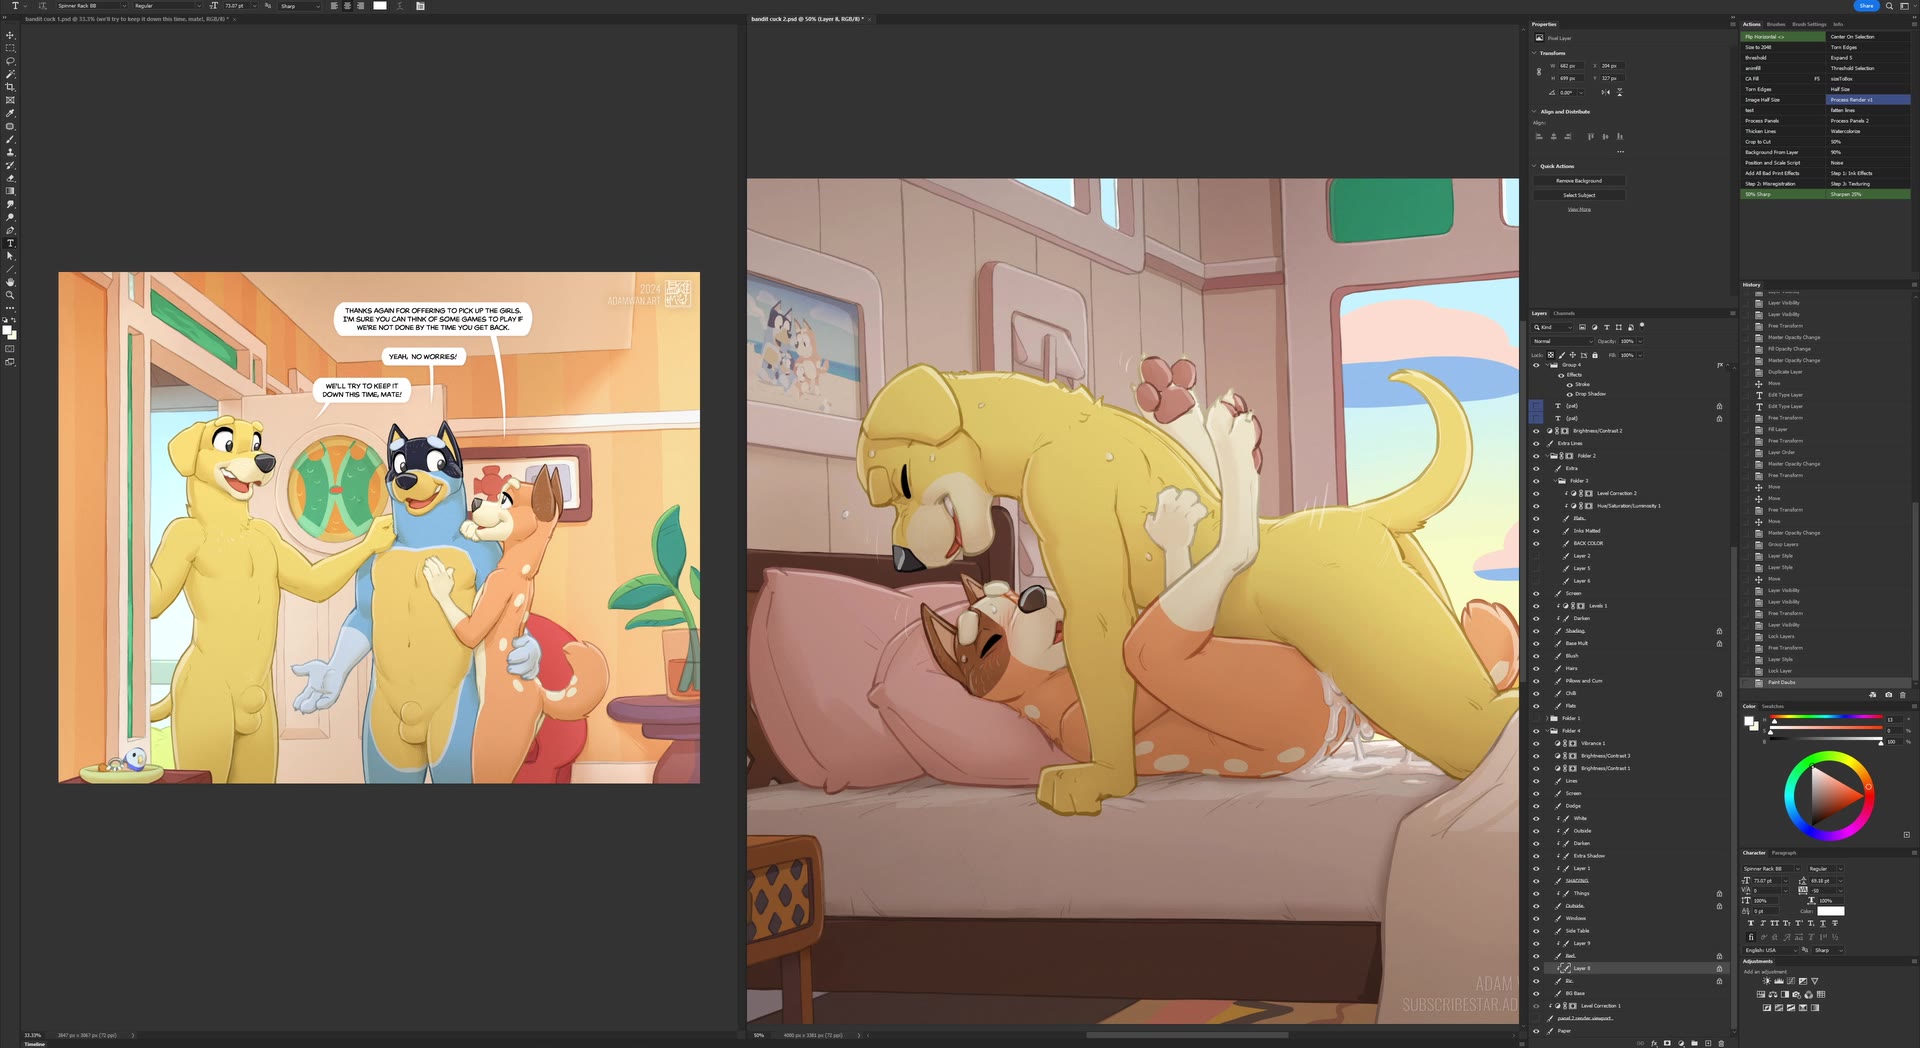Click the type layer filter icon in Layers
This screenshot has height=1048, width=1920.
1607,327
